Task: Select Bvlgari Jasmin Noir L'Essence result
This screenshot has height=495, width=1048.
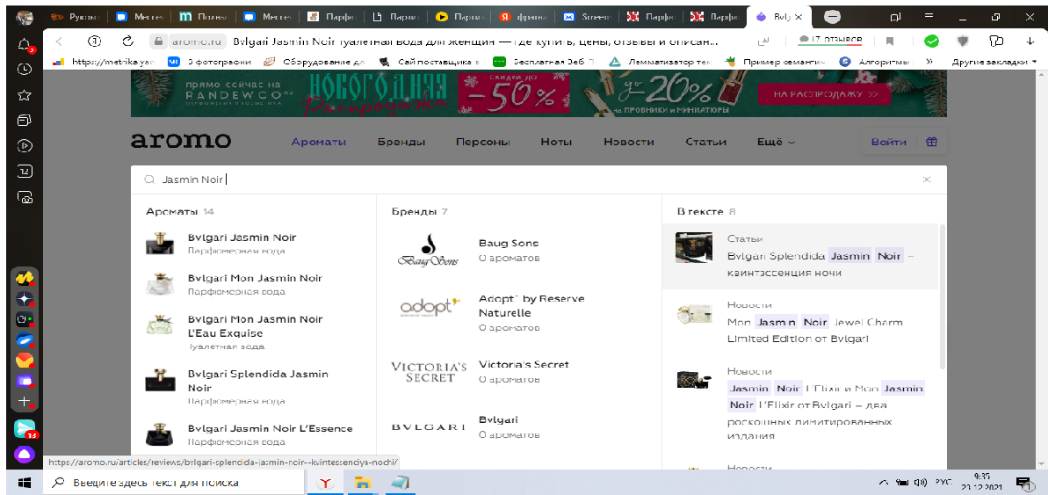Action: pos(270,428)
